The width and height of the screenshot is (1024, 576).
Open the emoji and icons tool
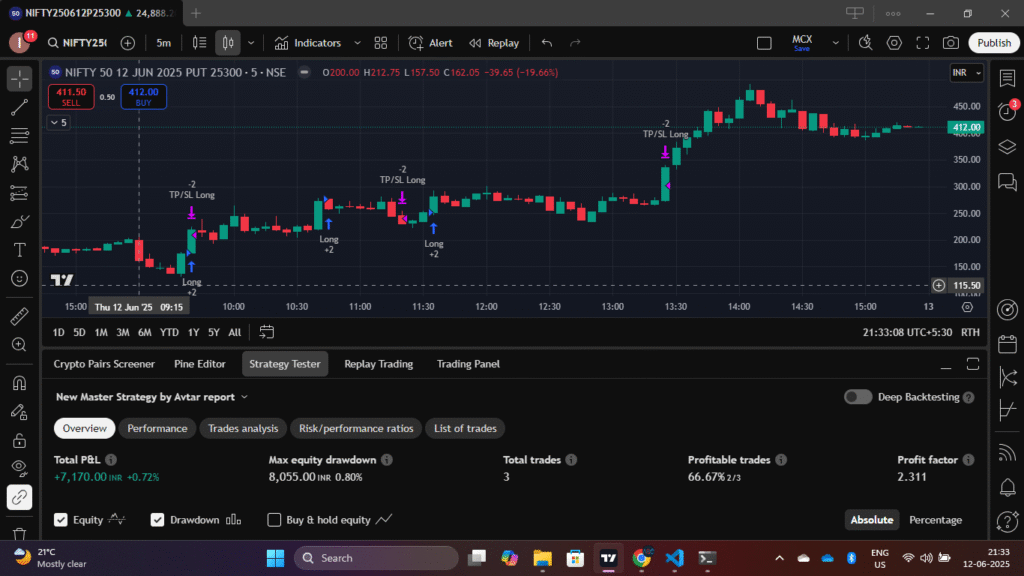(x=20, y=279)
